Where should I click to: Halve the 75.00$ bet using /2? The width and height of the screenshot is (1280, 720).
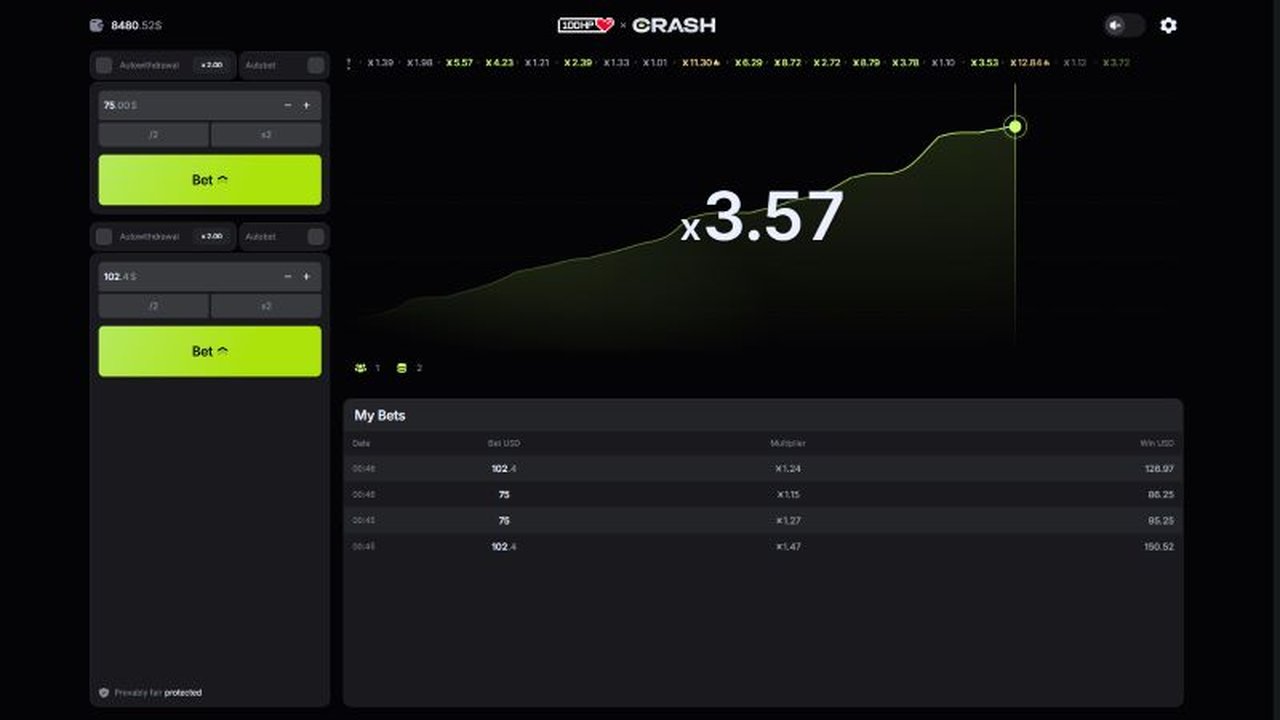pyautogui.click(x=154, y=135)
